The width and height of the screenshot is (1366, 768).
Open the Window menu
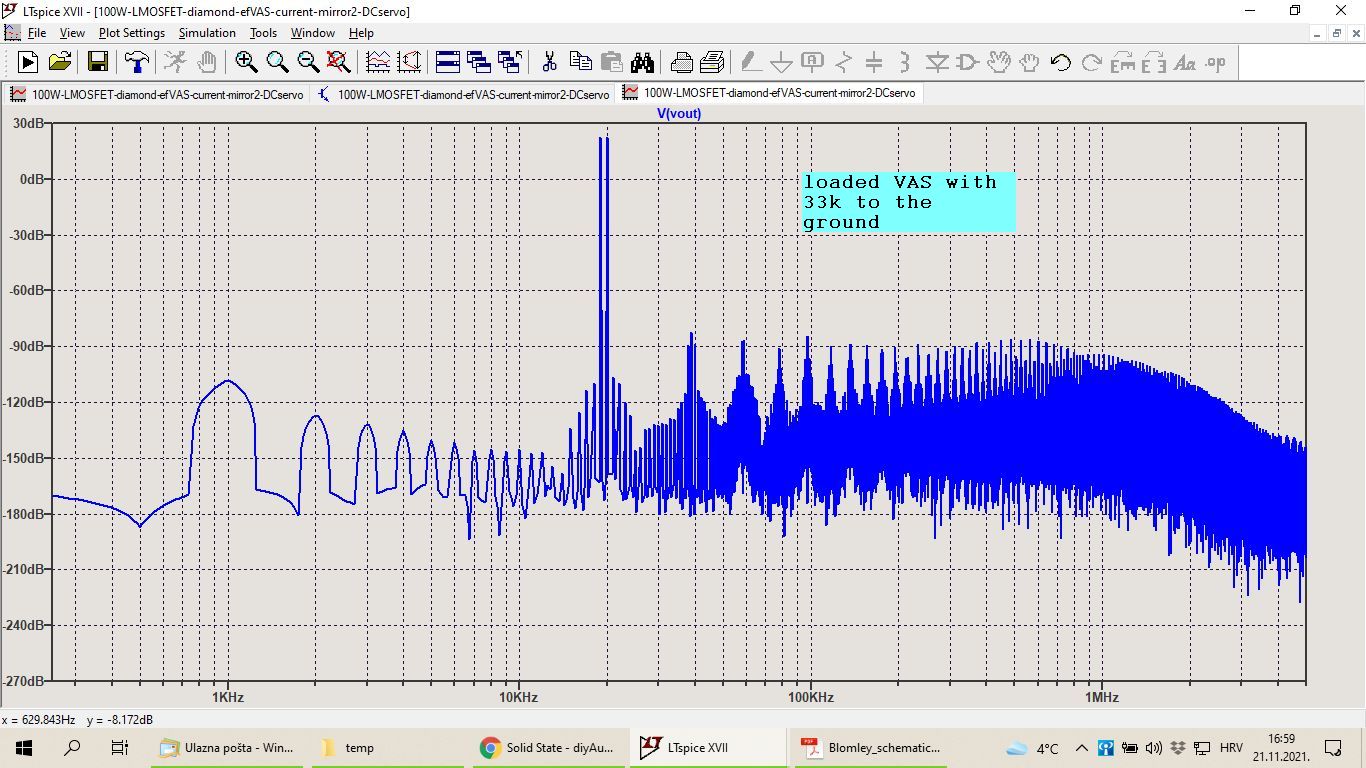tap(313, 33)
